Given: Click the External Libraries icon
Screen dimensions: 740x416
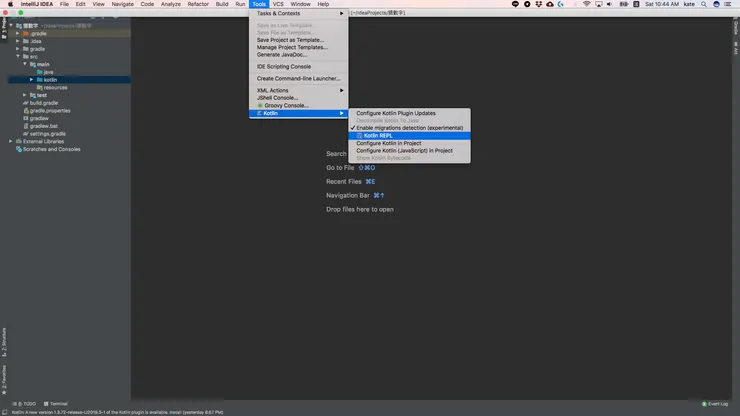Looking at the screenshot, I should [x=19, y=141].
